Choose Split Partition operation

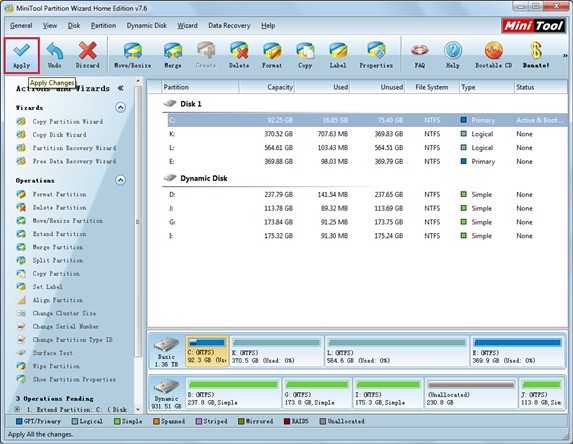click(58, 261)
